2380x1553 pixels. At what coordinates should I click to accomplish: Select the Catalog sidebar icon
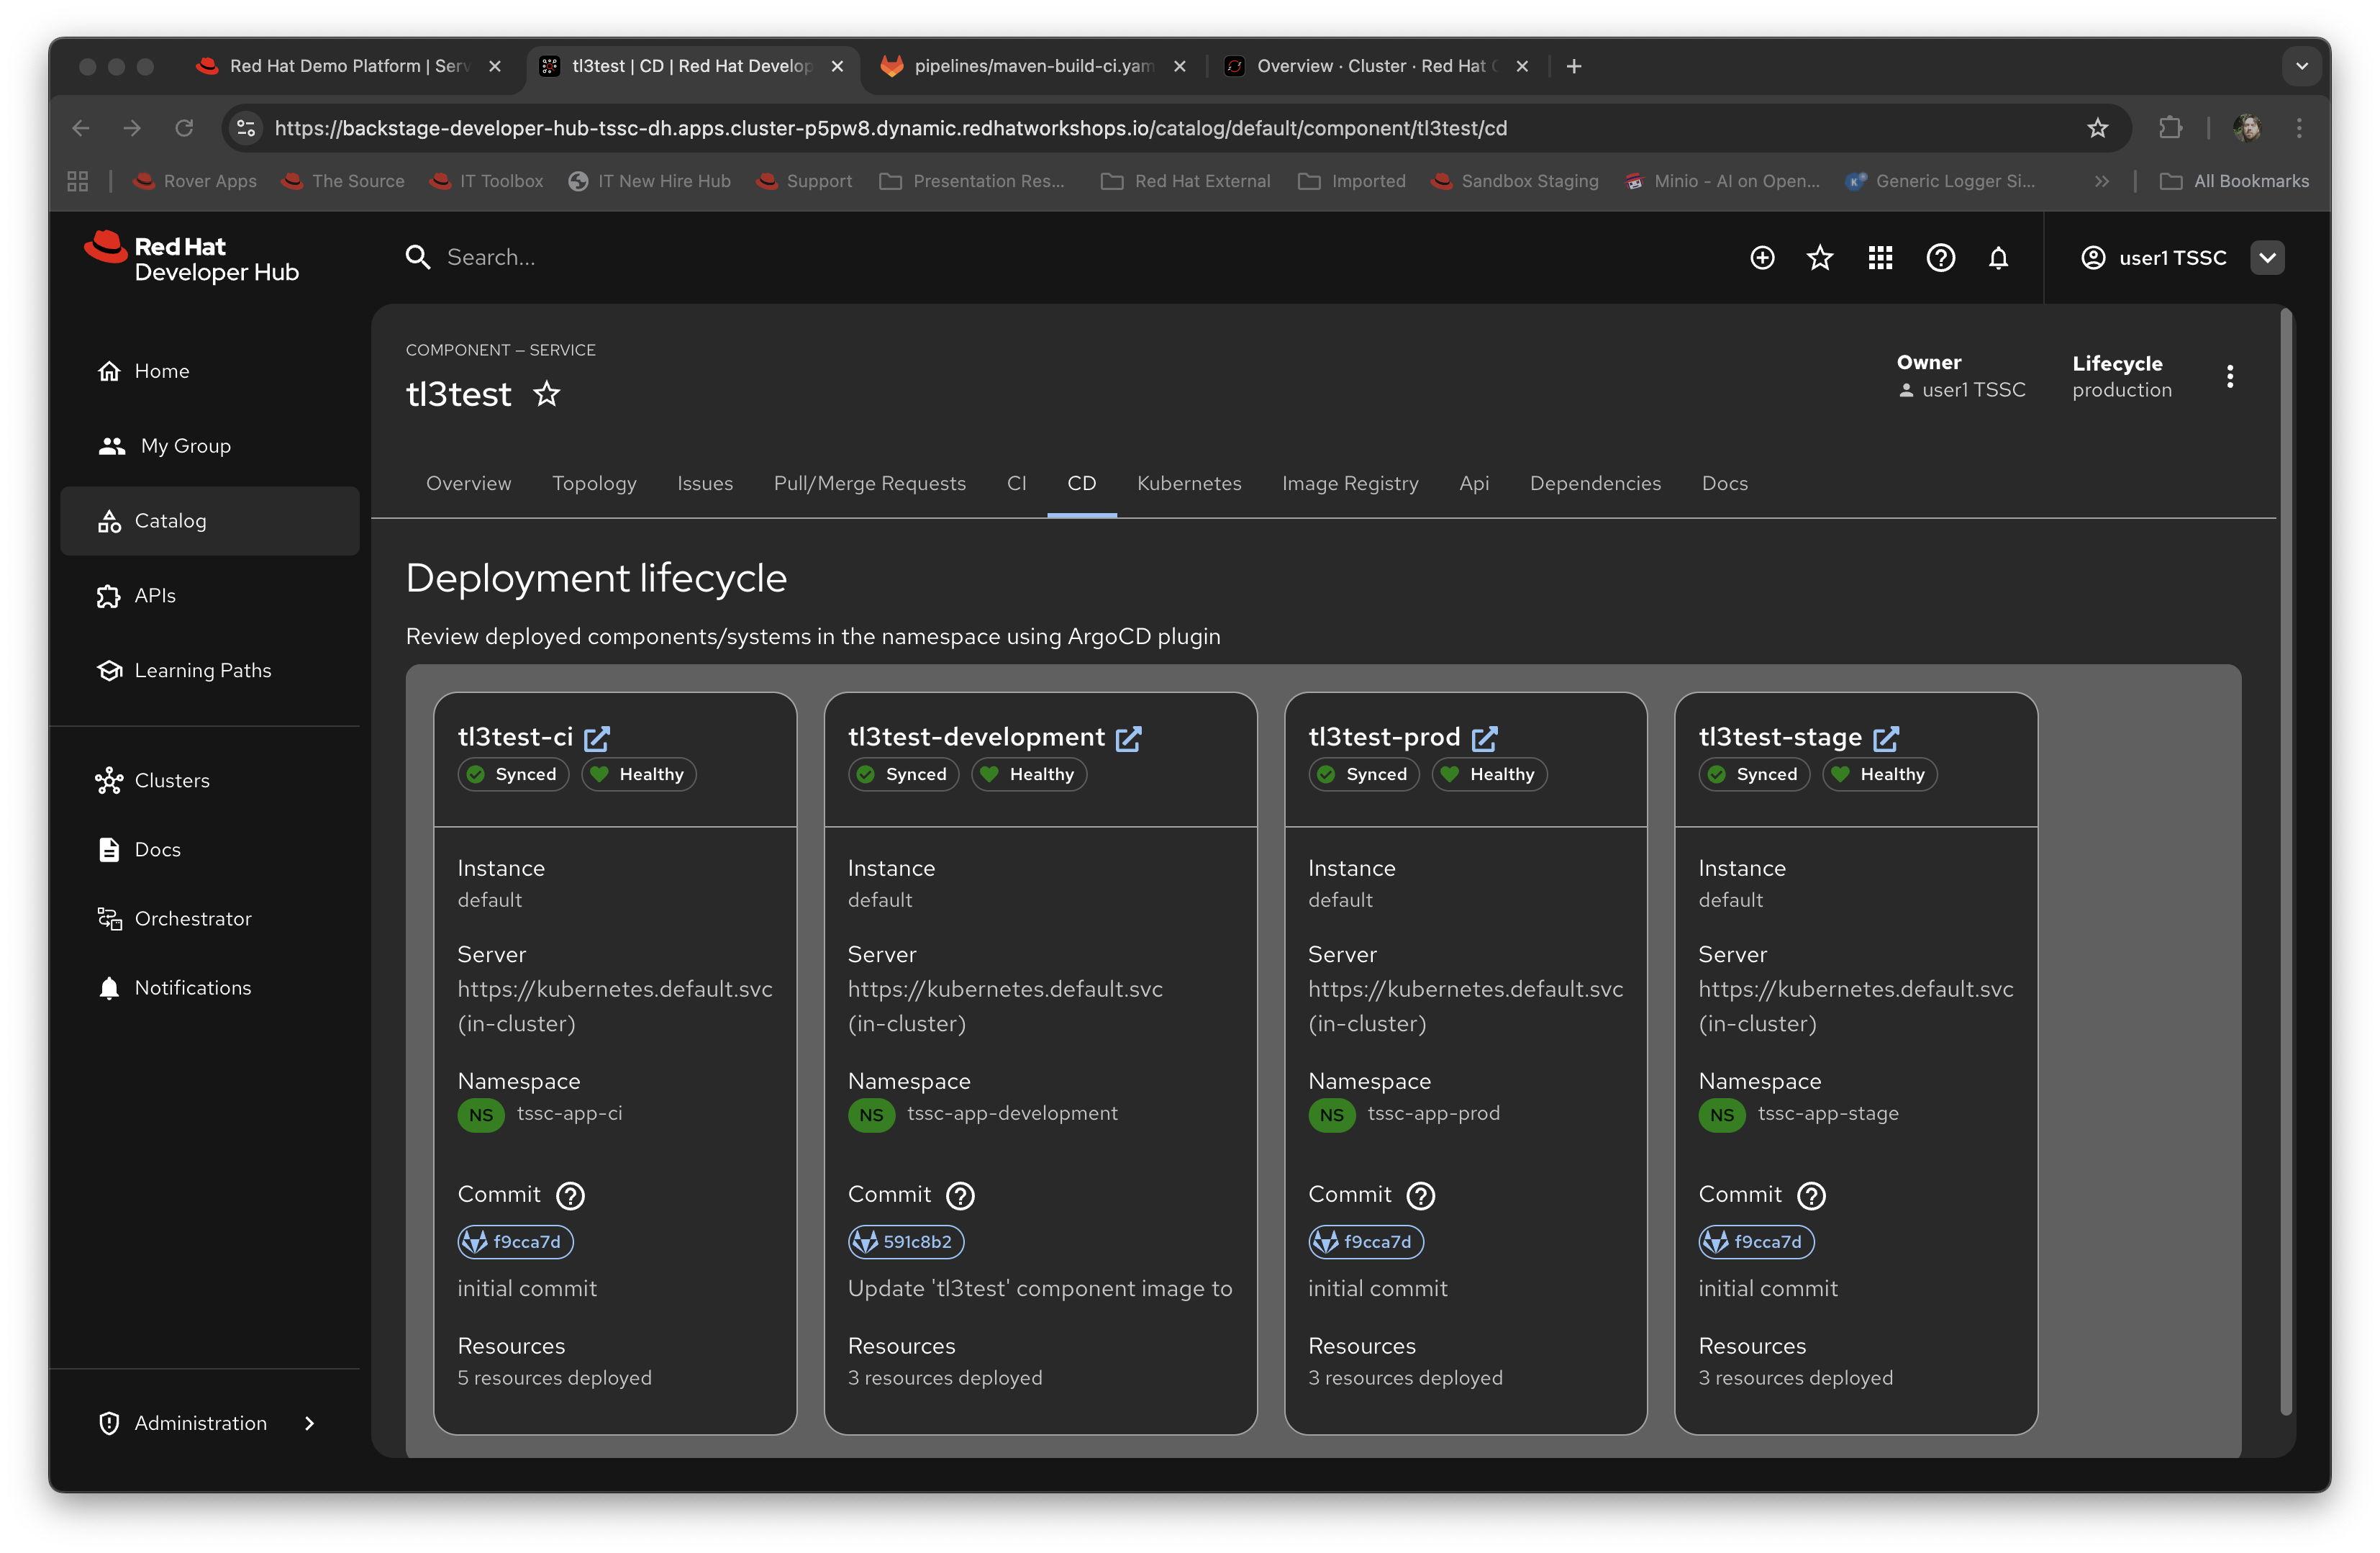tap(110, 520)
